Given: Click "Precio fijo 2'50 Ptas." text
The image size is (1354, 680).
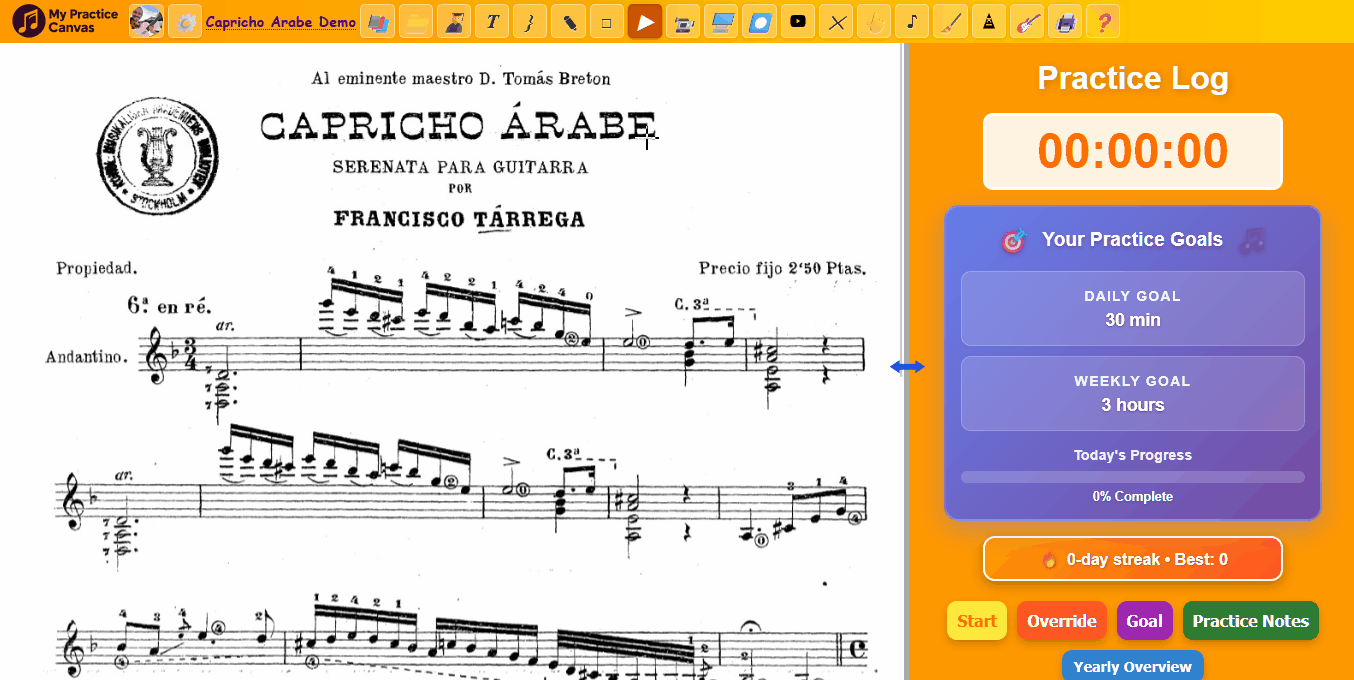Looking at the screenshot, I should coord(782,268).
